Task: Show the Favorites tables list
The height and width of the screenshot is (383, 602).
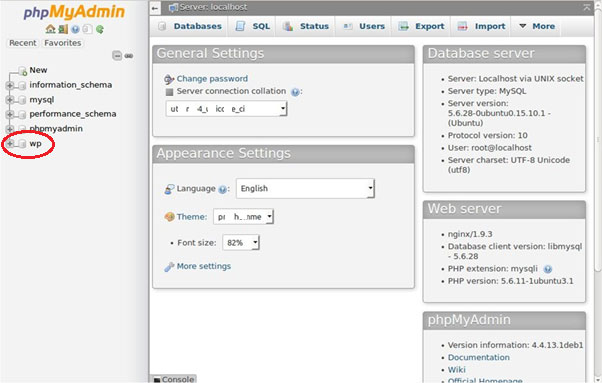Action: tap(63, 43)
